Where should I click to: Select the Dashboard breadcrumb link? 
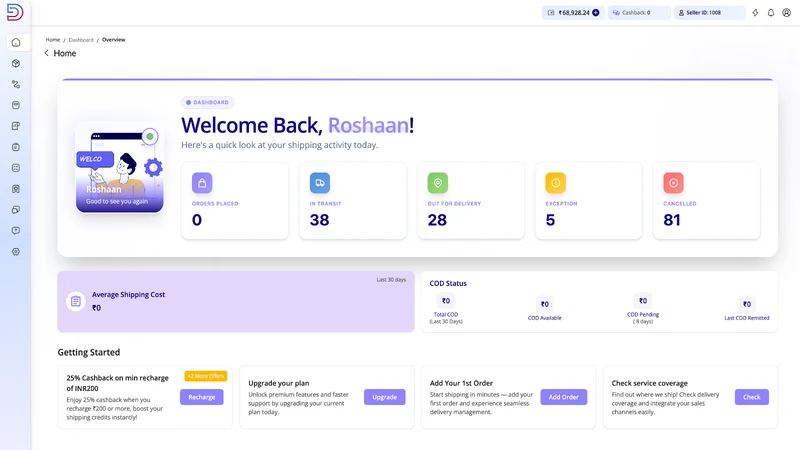point(81,40)
